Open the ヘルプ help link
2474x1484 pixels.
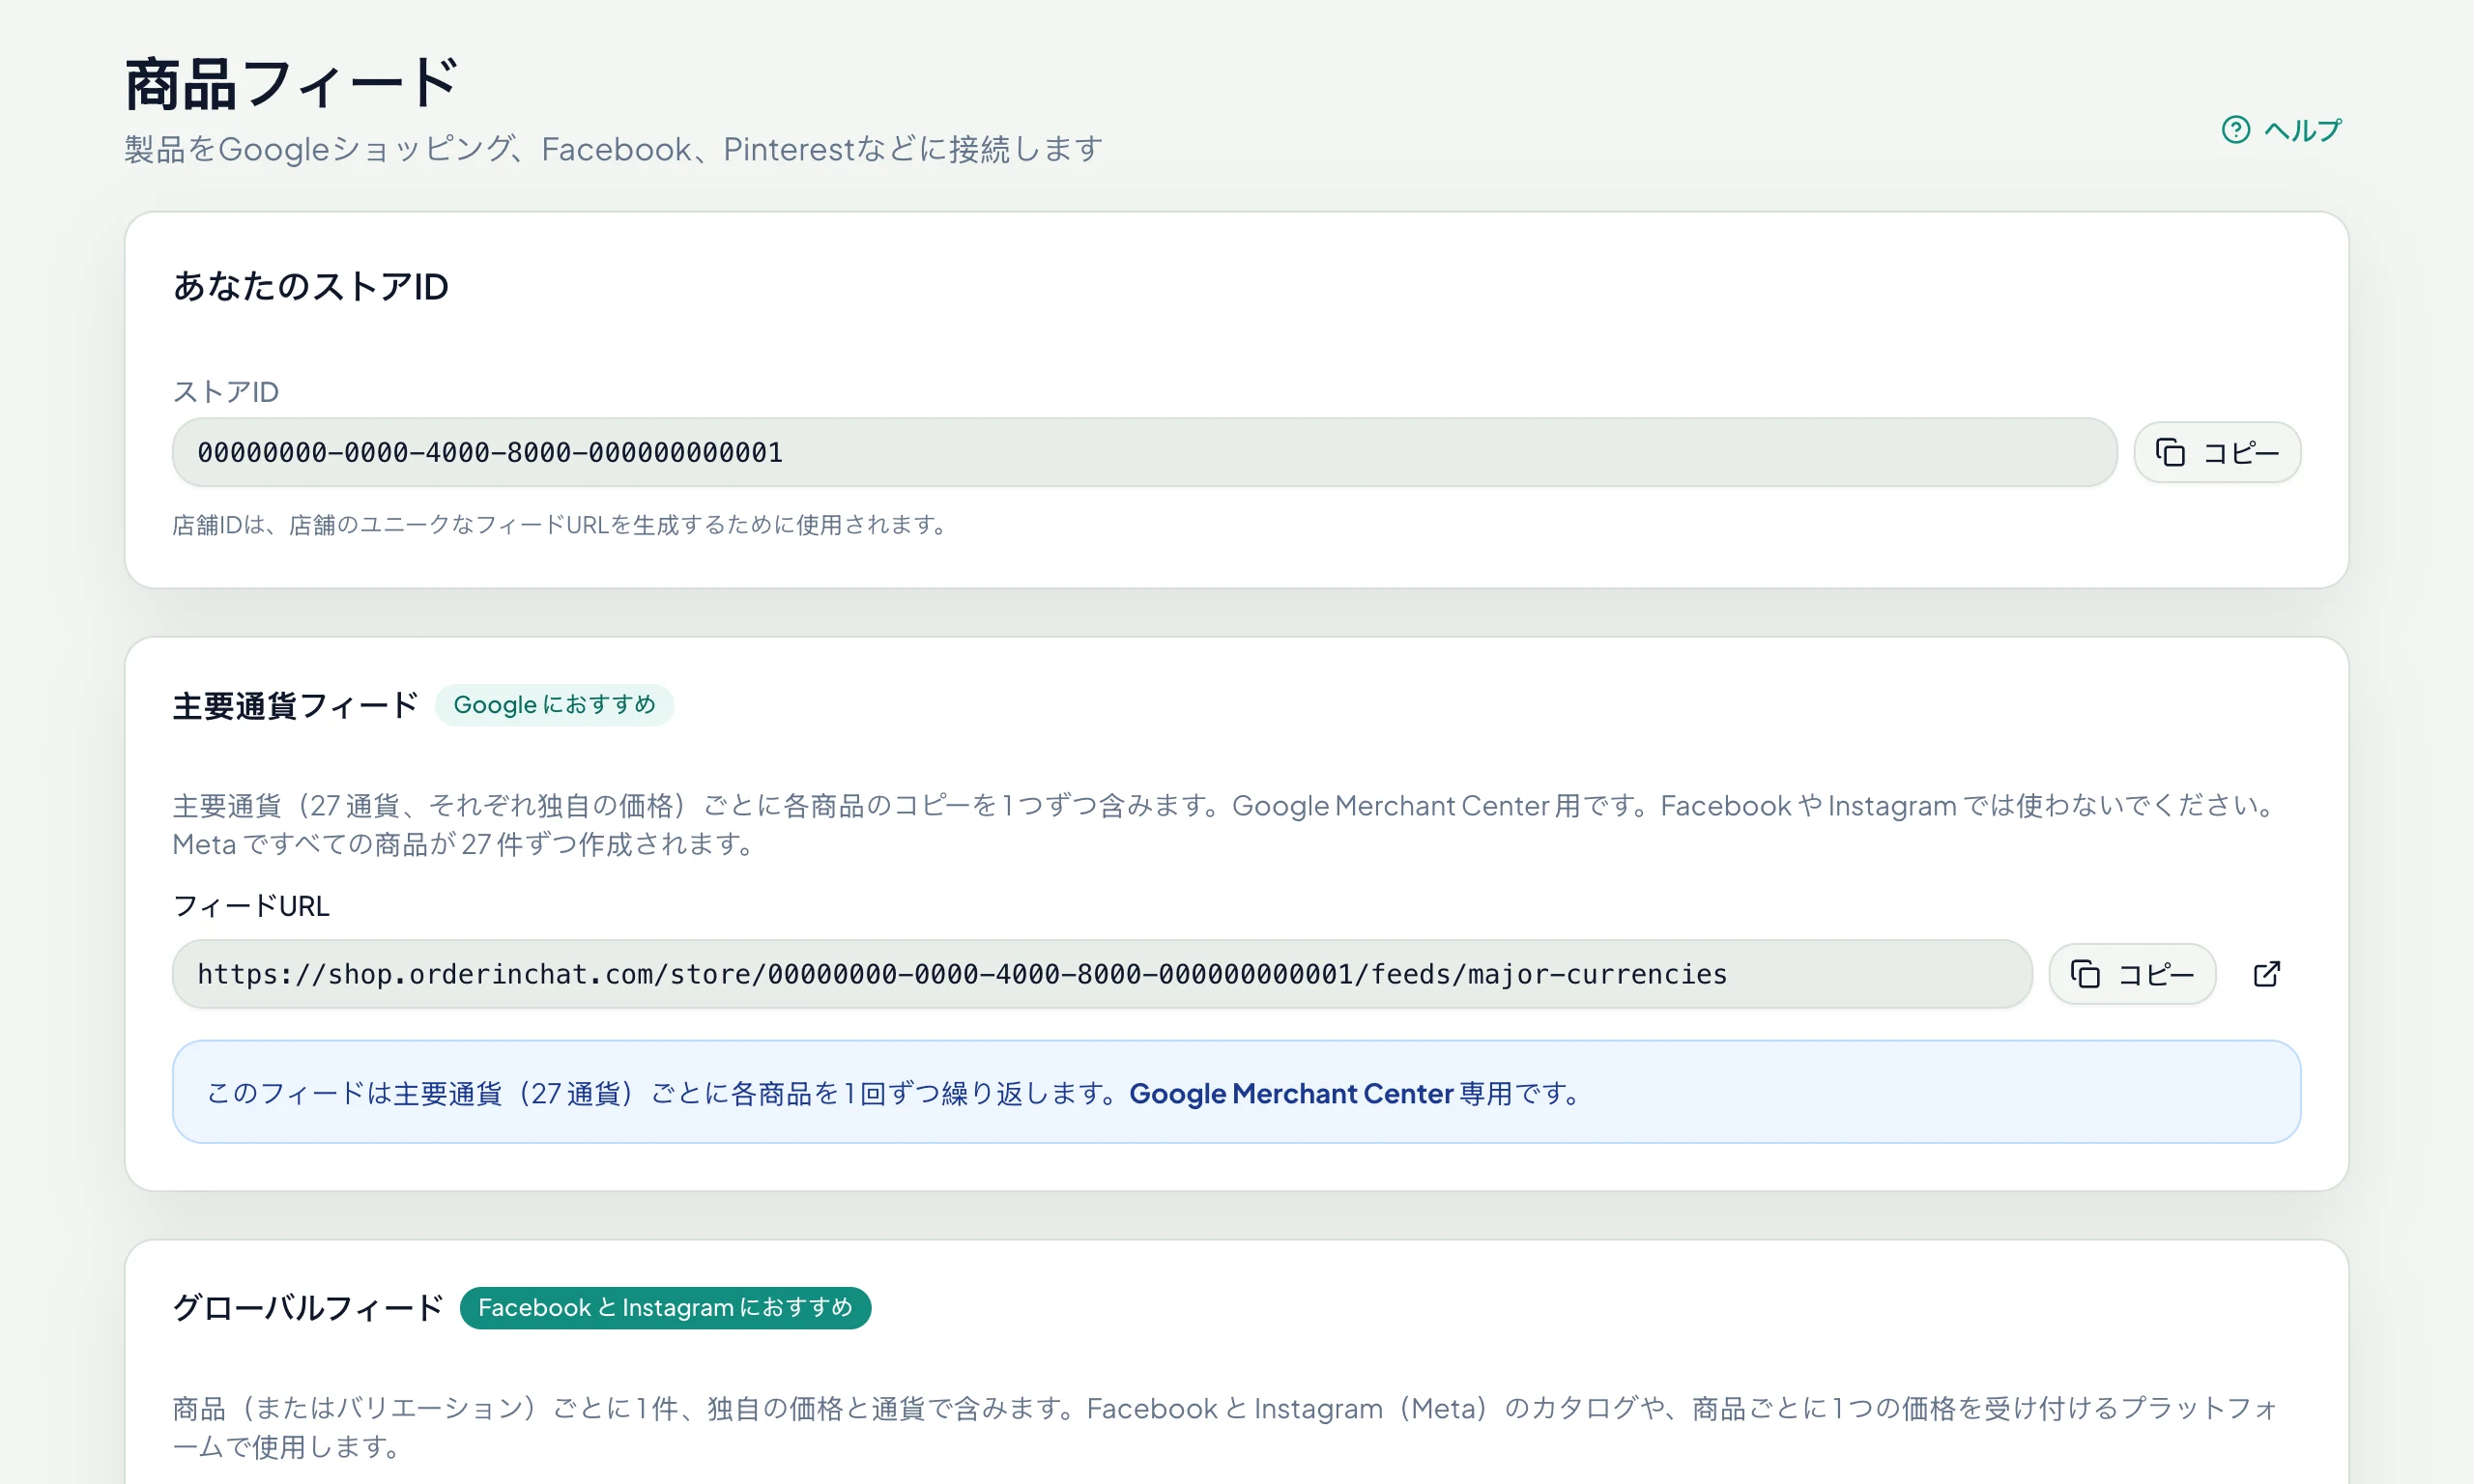pyautogui.click(x=2281, y=130)
